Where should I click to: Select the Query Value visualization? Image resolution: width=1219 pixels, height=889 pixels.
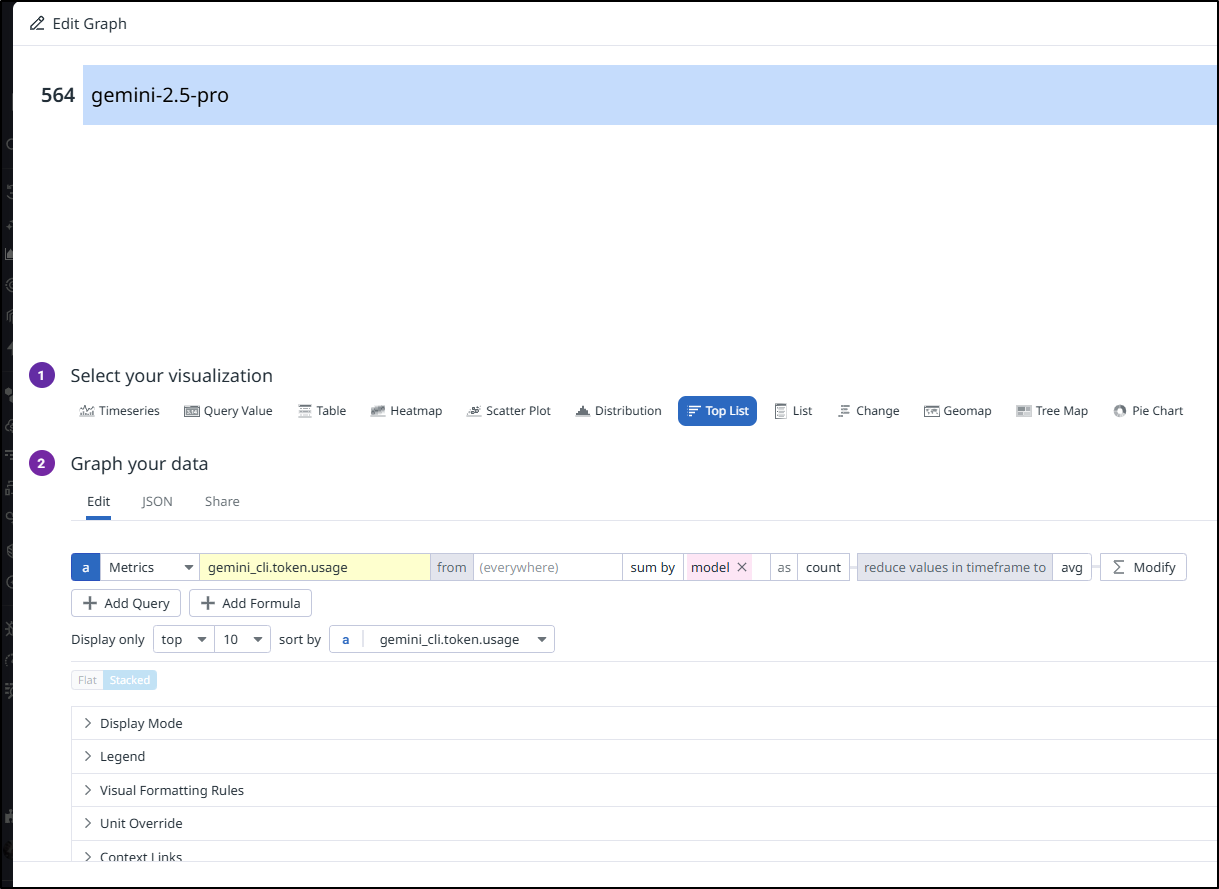click(x=228, y=411)
